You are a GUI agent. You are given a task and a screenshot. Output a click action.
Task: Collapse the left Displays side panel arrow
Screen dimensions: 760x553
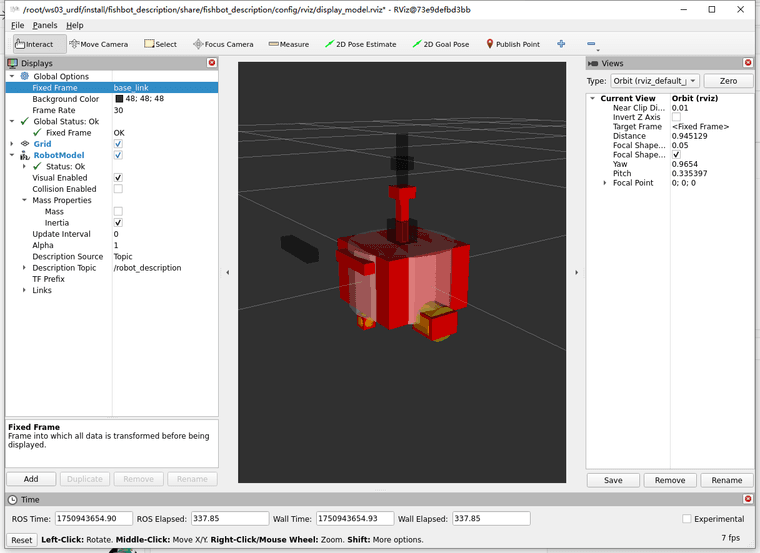click(228, 272)
